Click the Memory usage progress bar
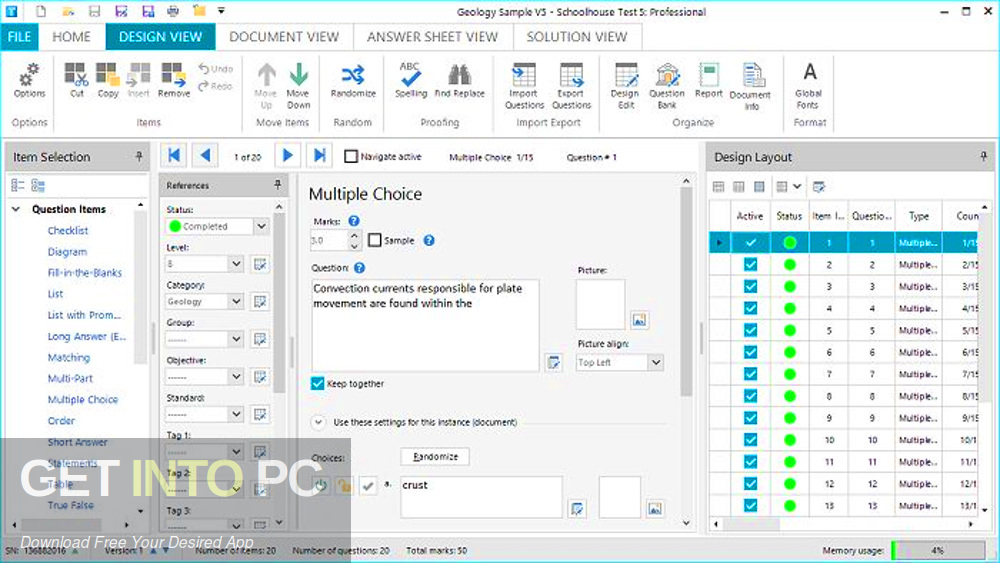 938,550
